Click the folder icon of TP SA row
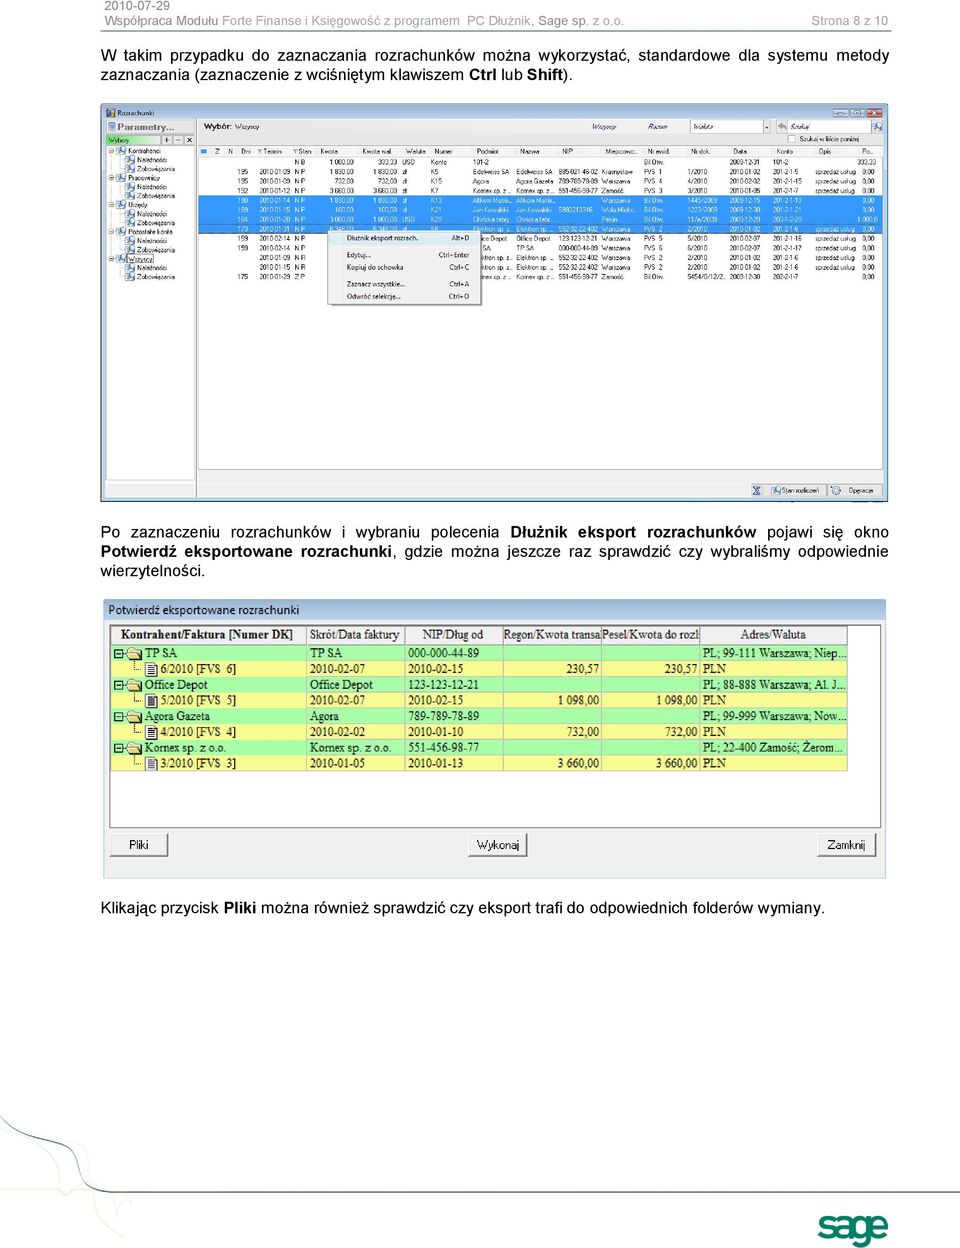Viewport: 960px width, 1248px height. click(x=134, y=653)
